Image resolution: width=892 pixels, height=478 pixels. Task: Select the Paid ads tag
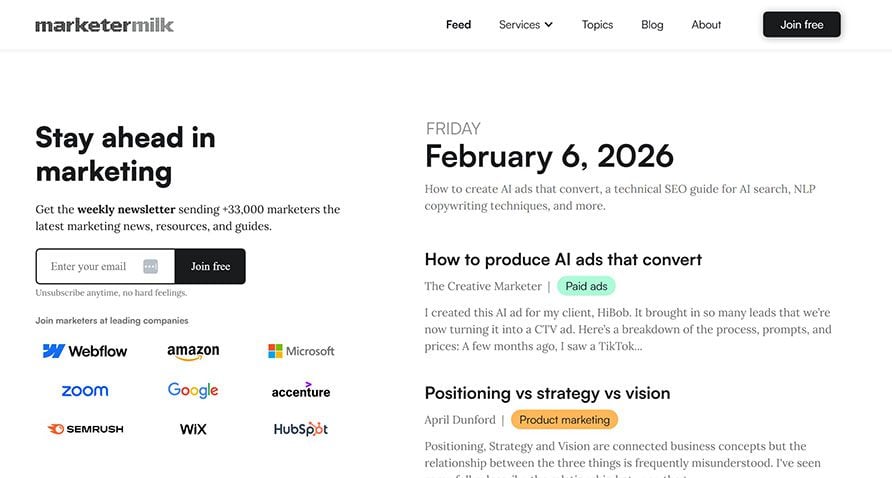click(x=586, y=286)
